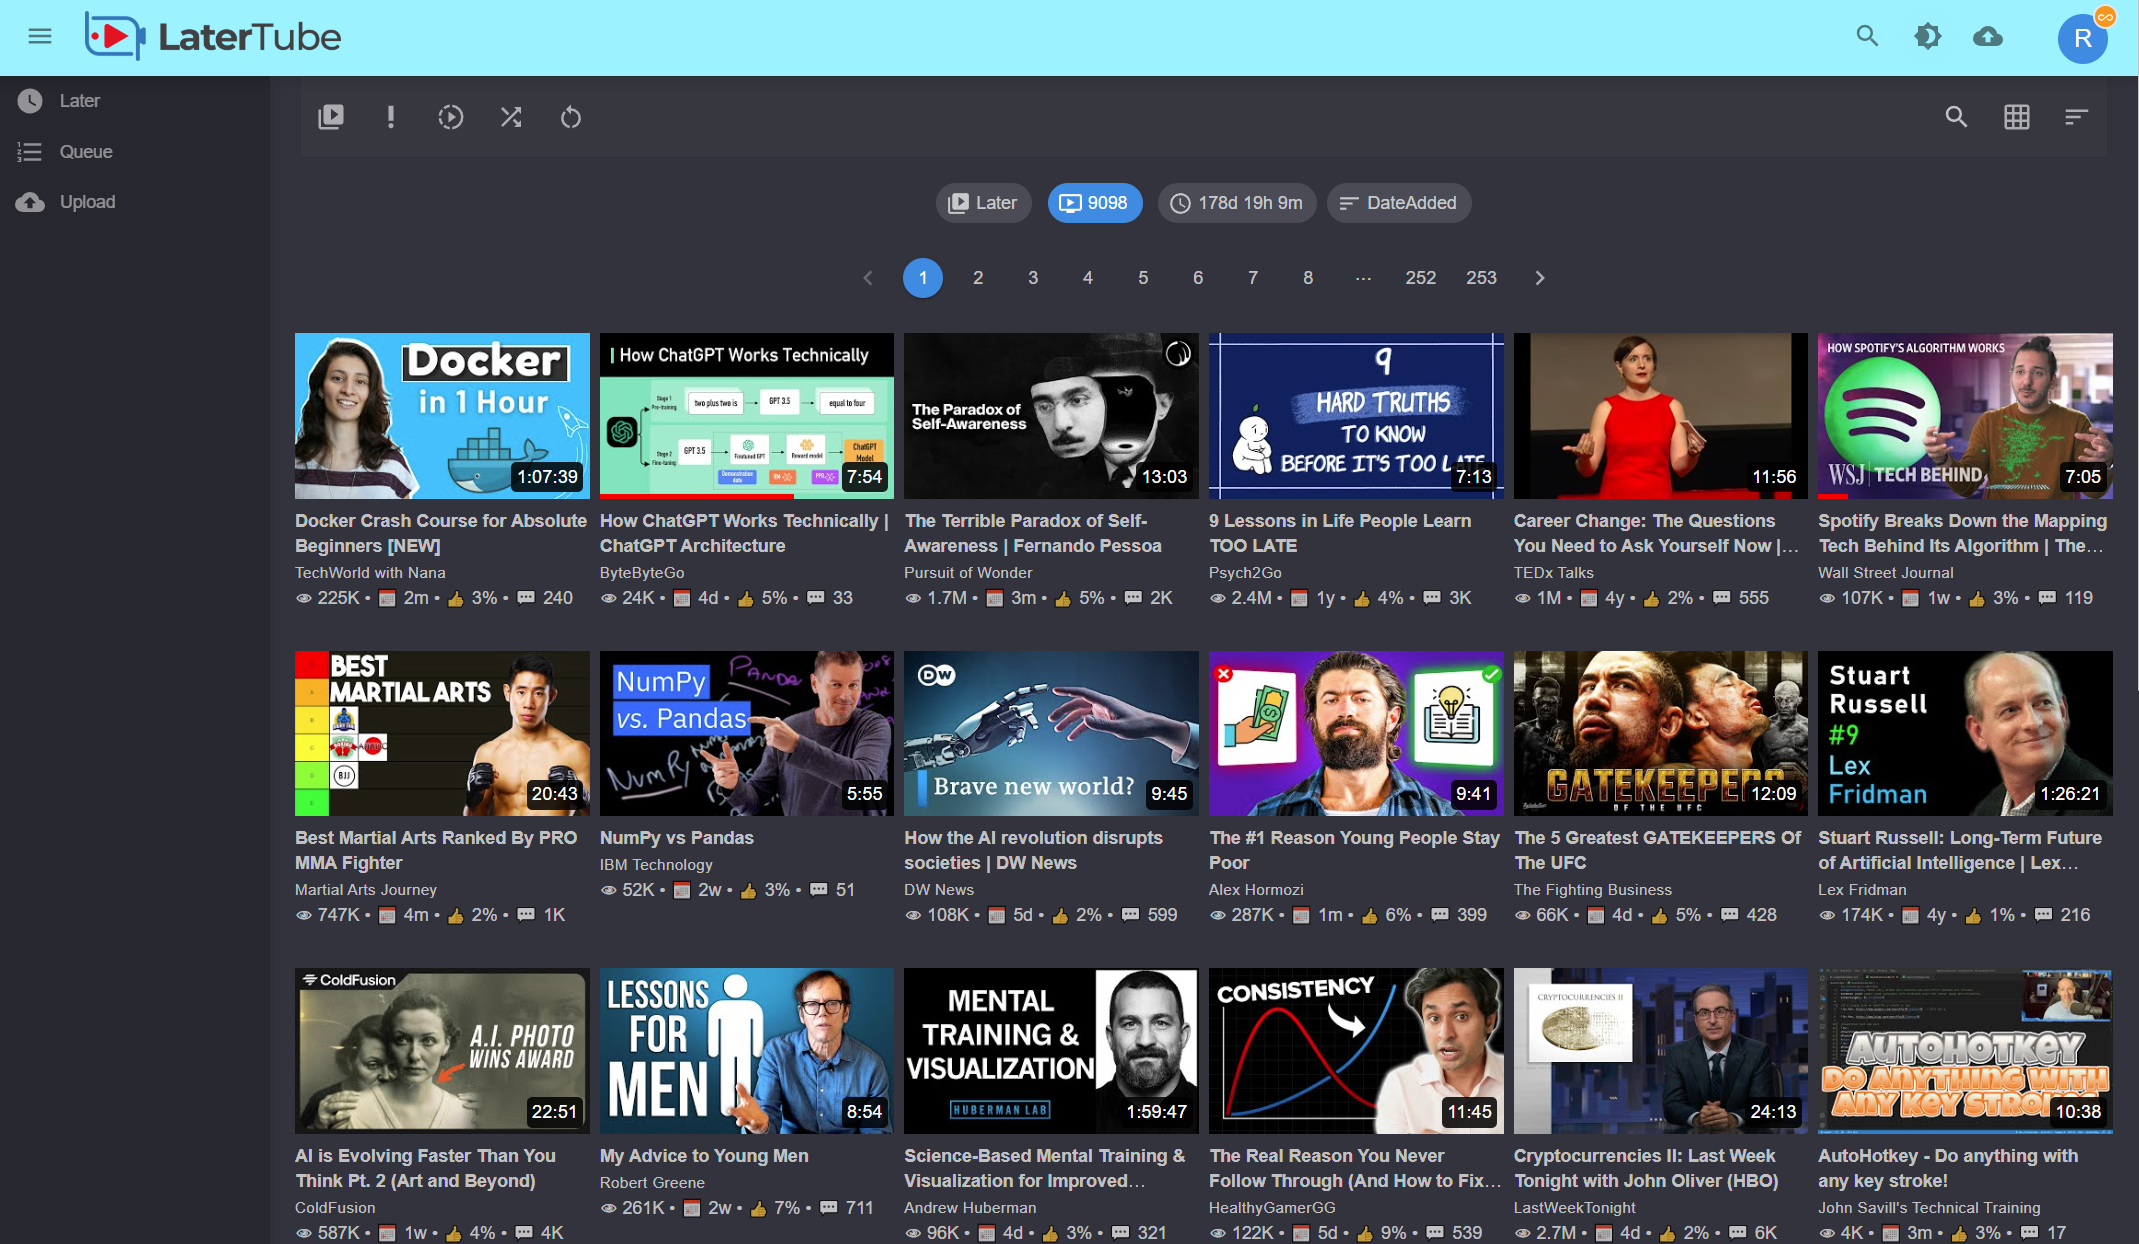Image resolution: width=2139 pixels, height=1244 pixels.
Task: Open the hamburger menu
Action: point(40,37)
